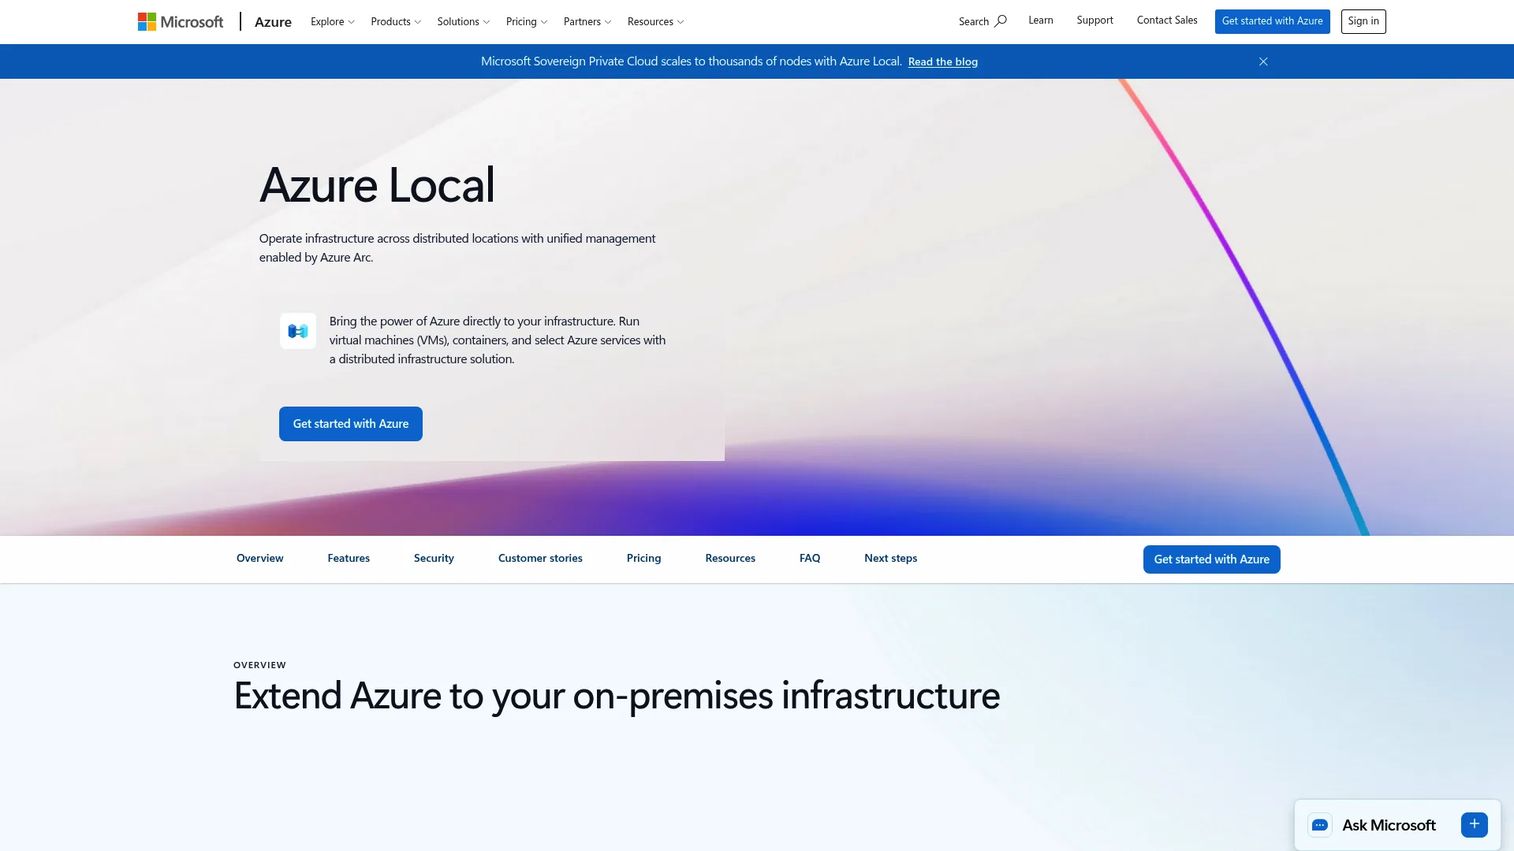
Task: Expand the Solutions dropdown
Action: [x=463, y=21]
